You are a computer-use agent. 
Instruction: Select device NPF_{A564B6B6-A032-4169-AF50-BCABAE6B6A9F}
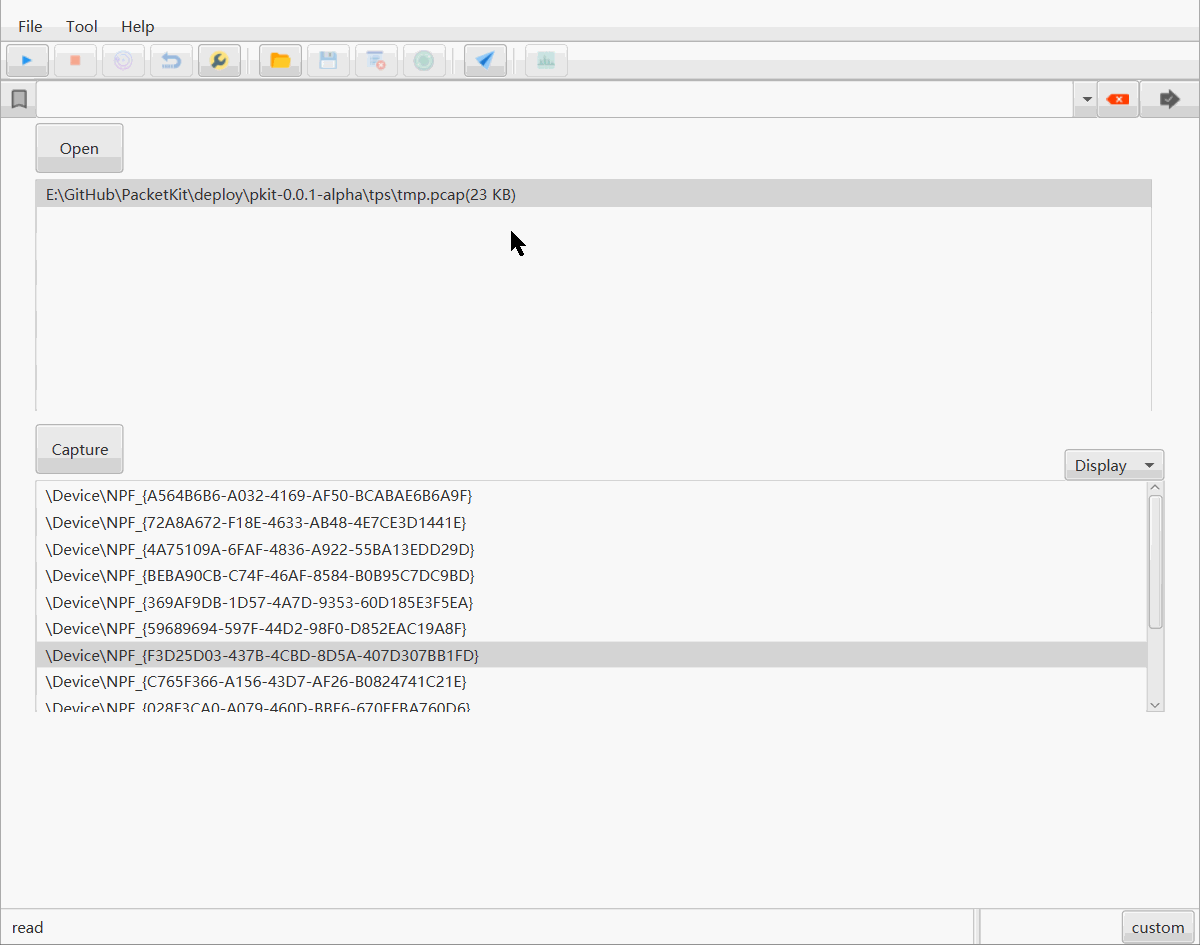(x=591, y=495)
